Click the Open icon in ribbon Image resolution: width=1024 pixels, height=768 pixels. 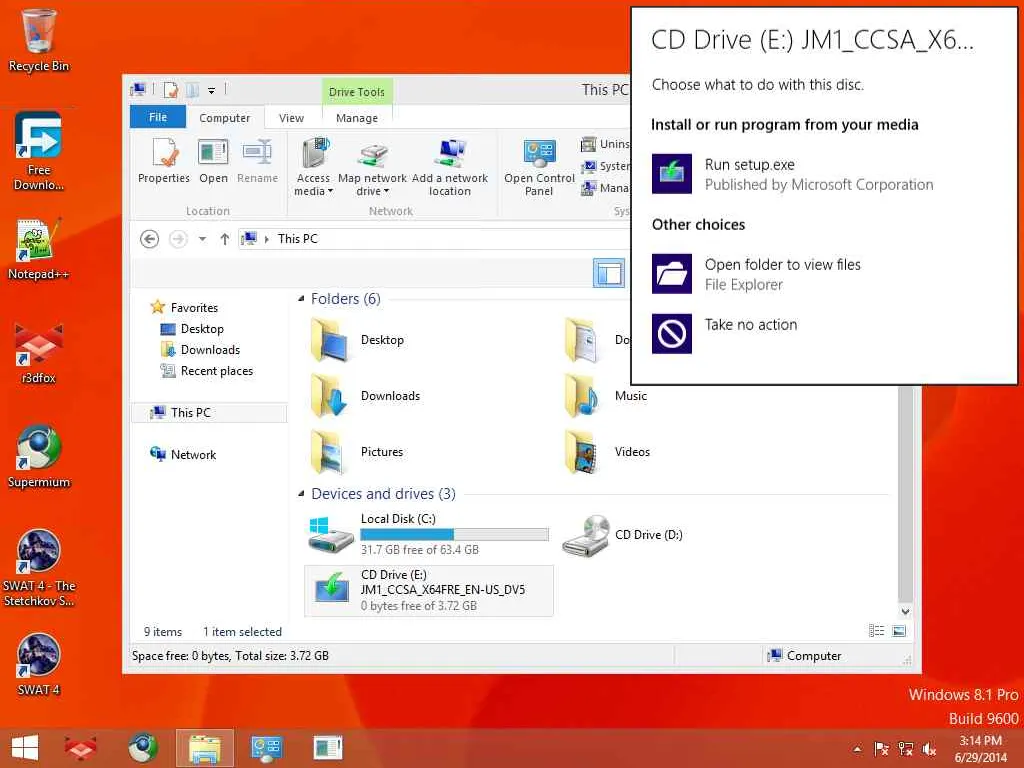(x=214, y=161)
